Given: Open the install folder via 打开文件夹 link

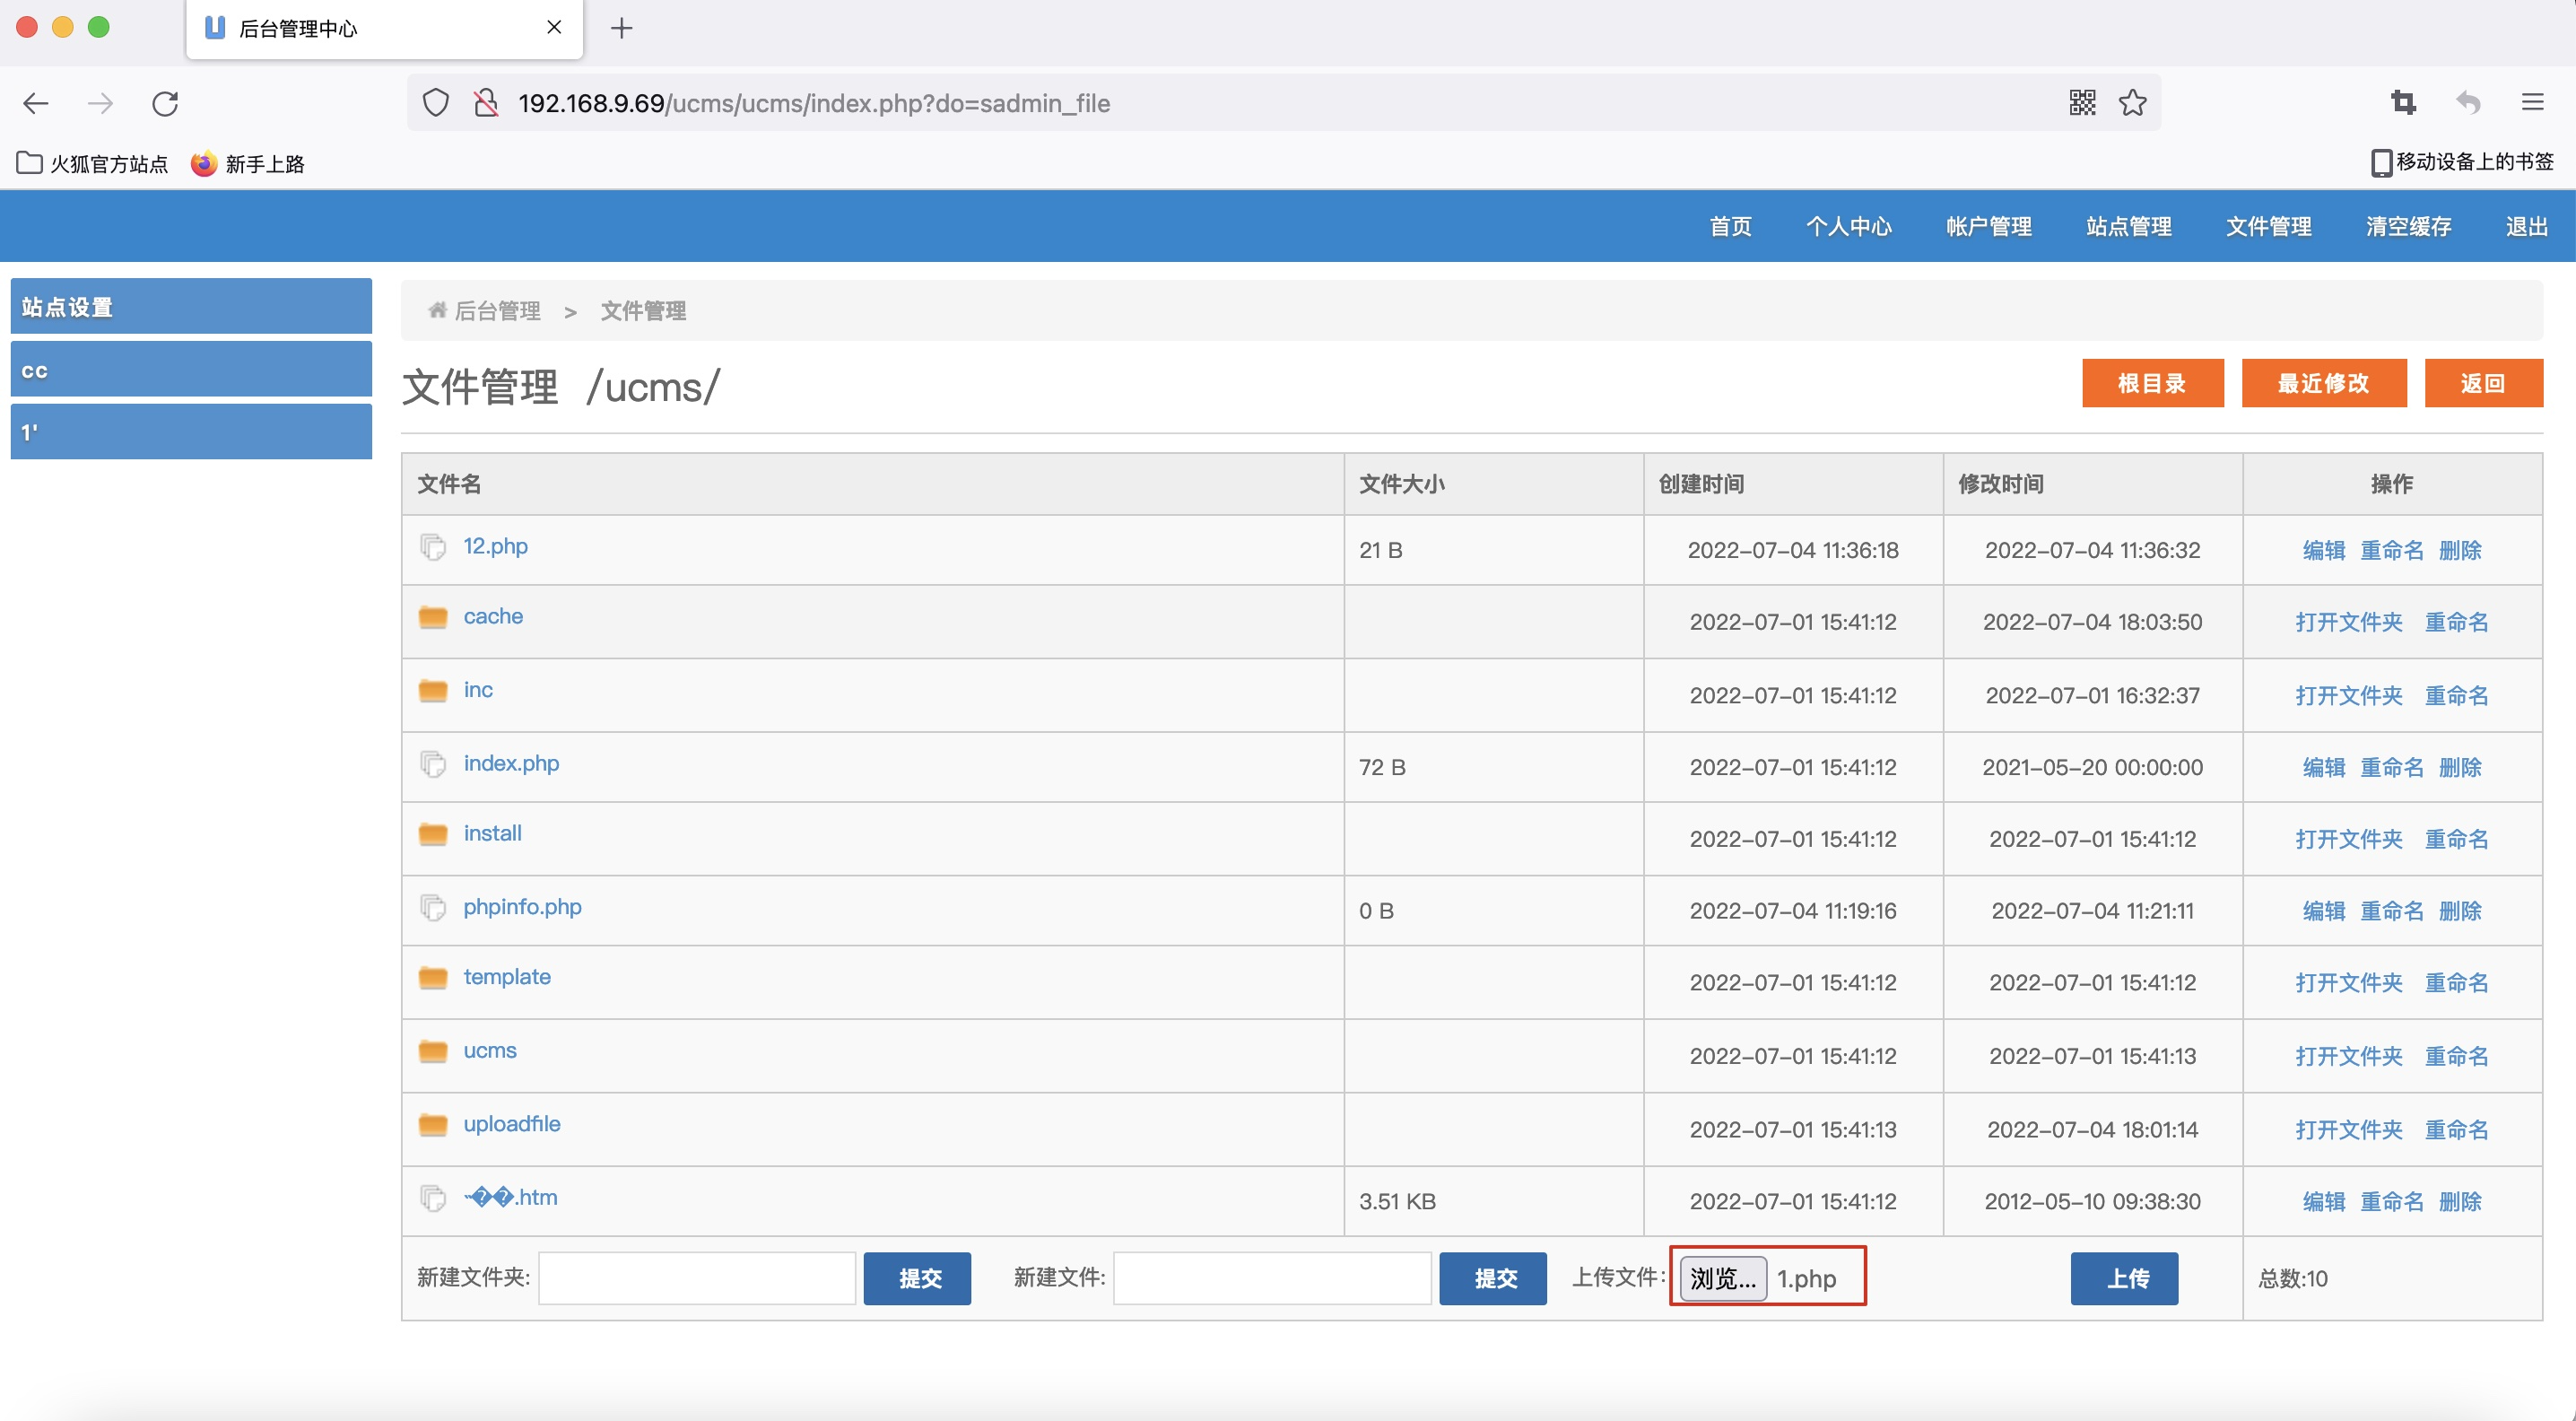Looking at the screenshot, I should click(2349, 839).
